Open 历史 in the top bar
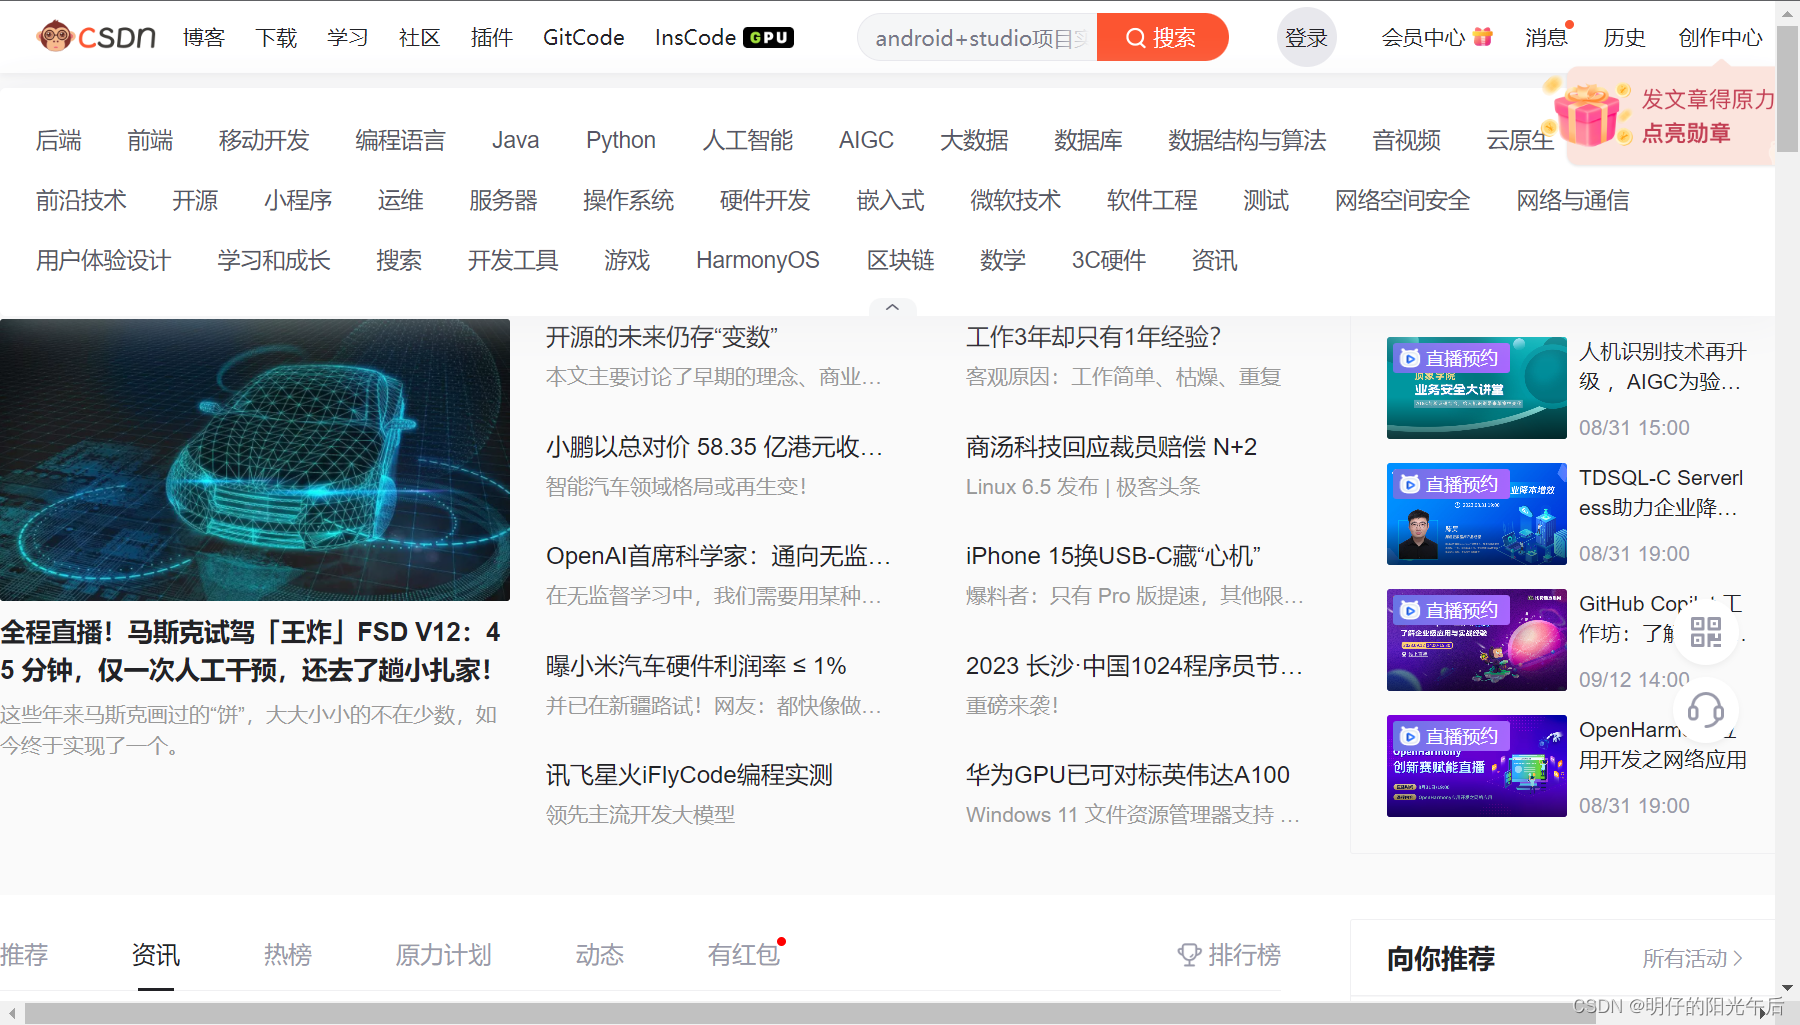 pyautogui.click(x=1624, y=37)
